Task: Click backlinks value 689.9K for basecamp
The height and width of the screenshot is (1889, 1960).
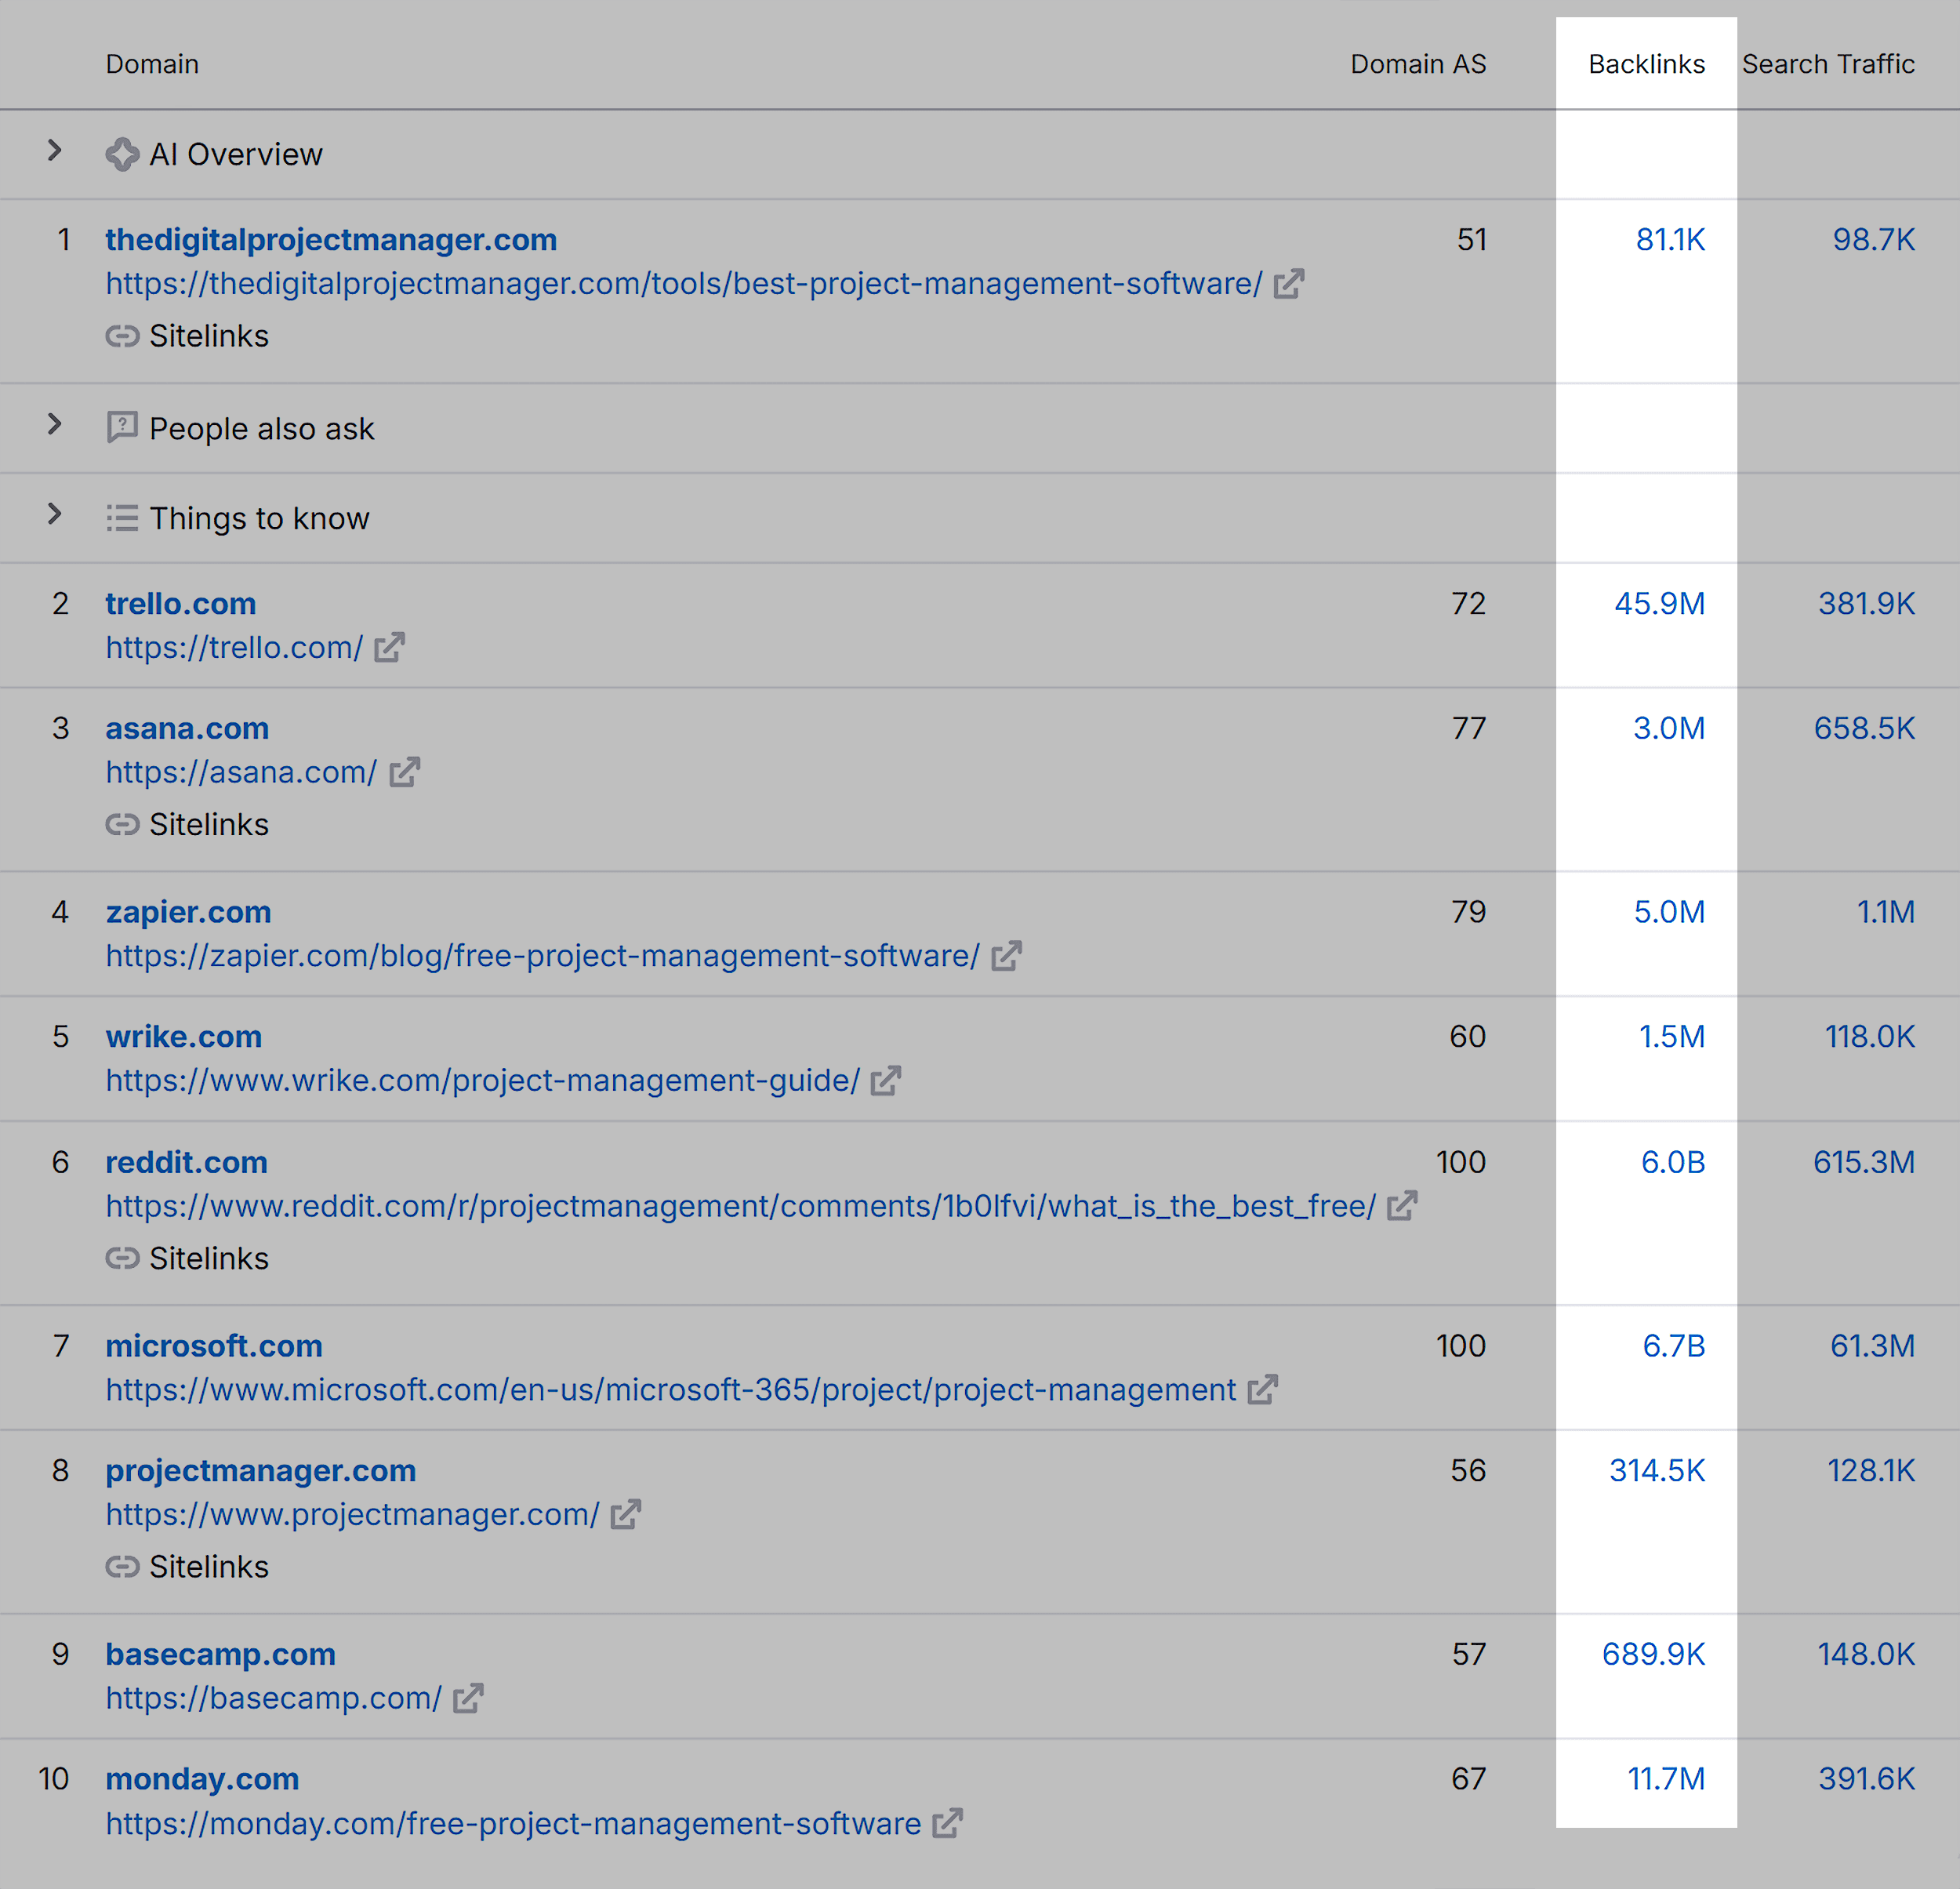Action: pos(1653,1655)
